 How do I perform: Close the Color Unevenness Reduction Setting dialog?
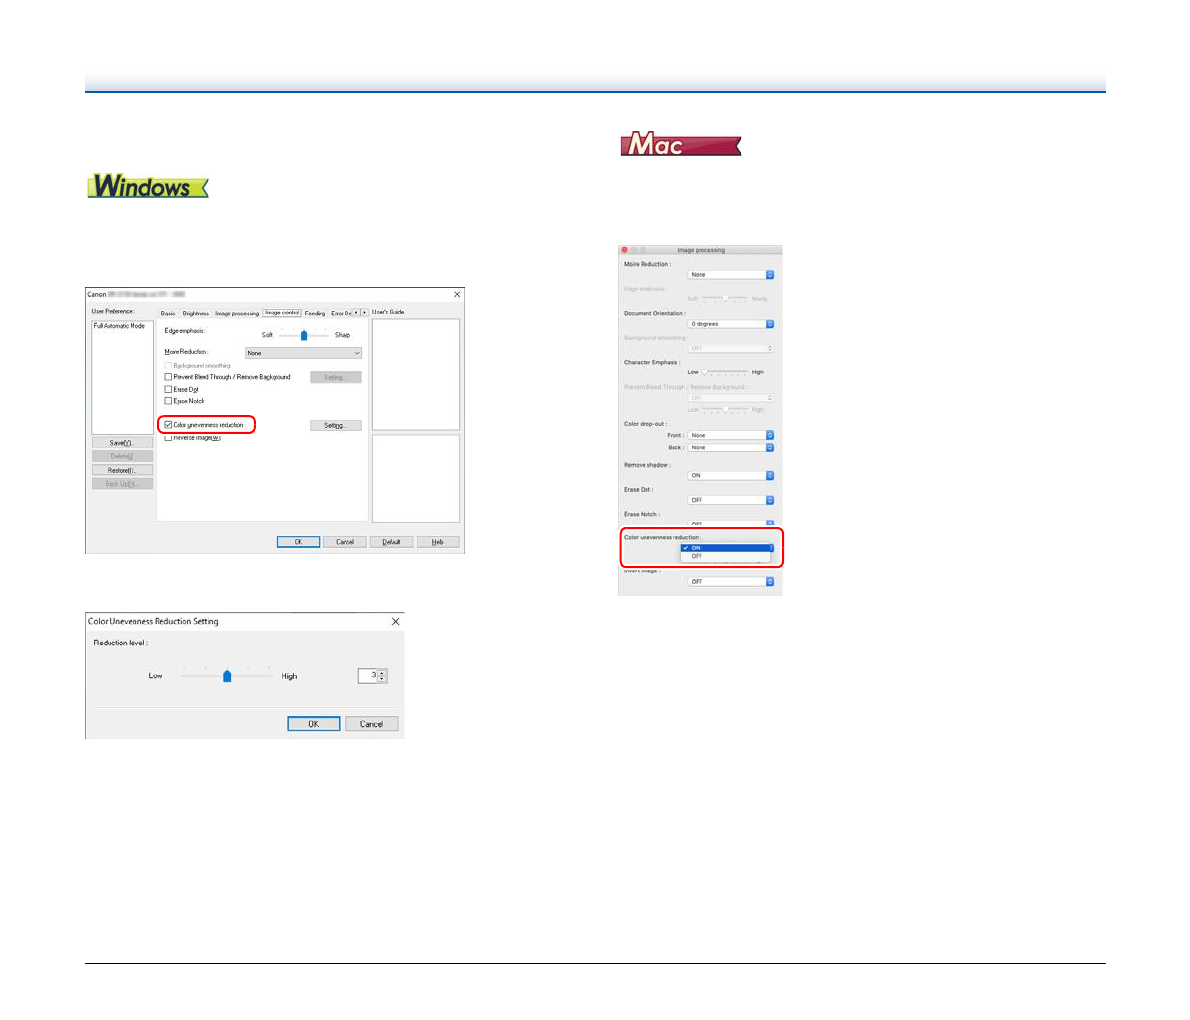point(394,622)
